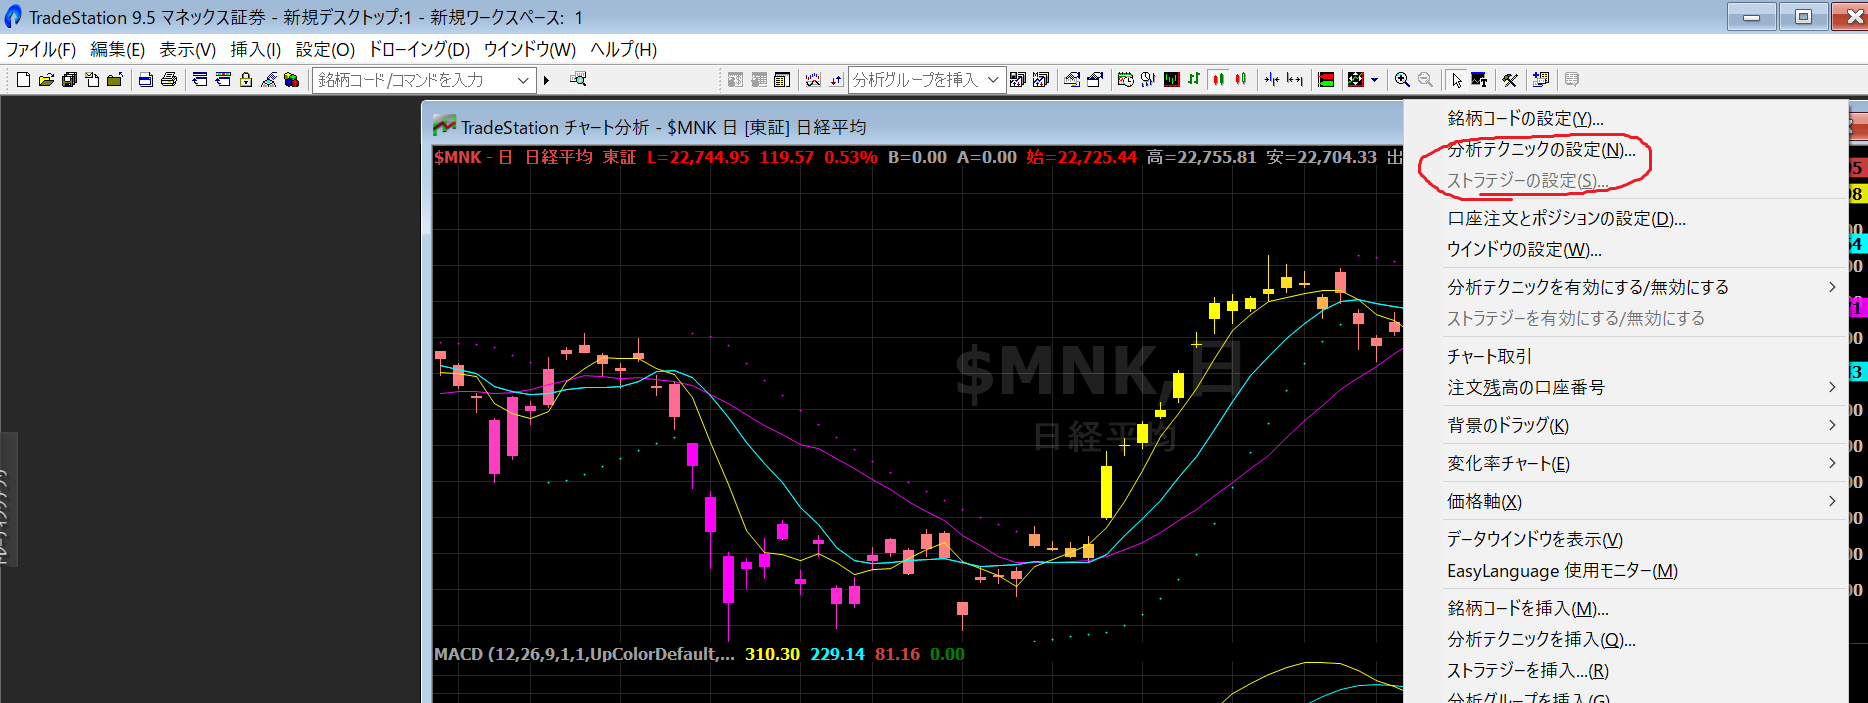This screenshot has width=1868, height=703.
Task: Expand the 注文残高の口座番号 submenu
Action: (x=1625, y=387)
